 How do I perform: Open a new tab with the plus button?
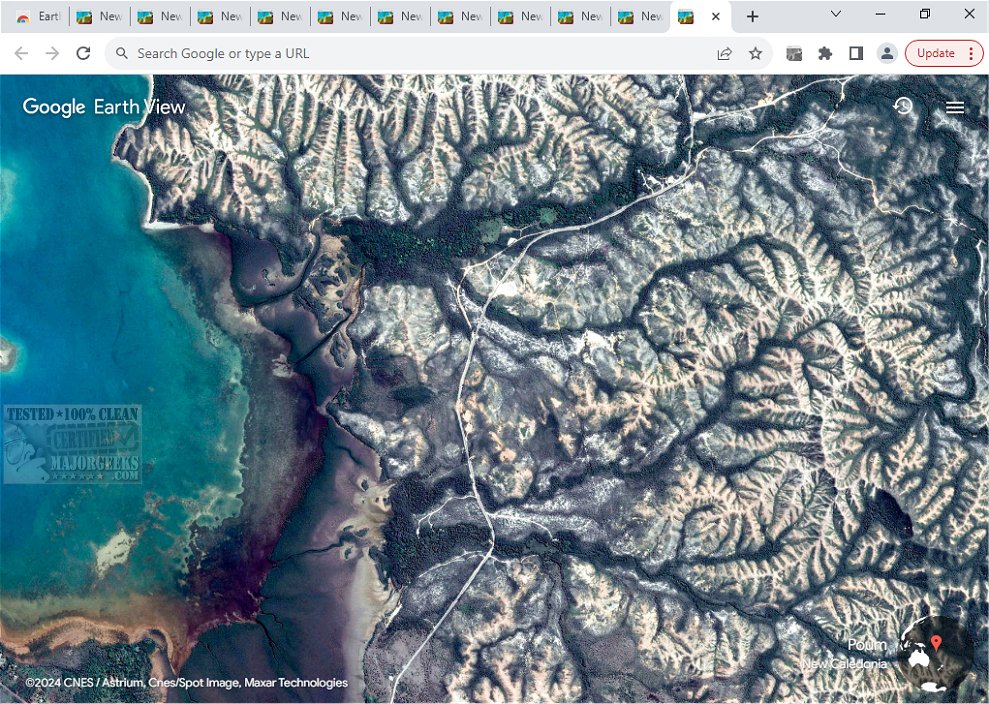point(752,16)
